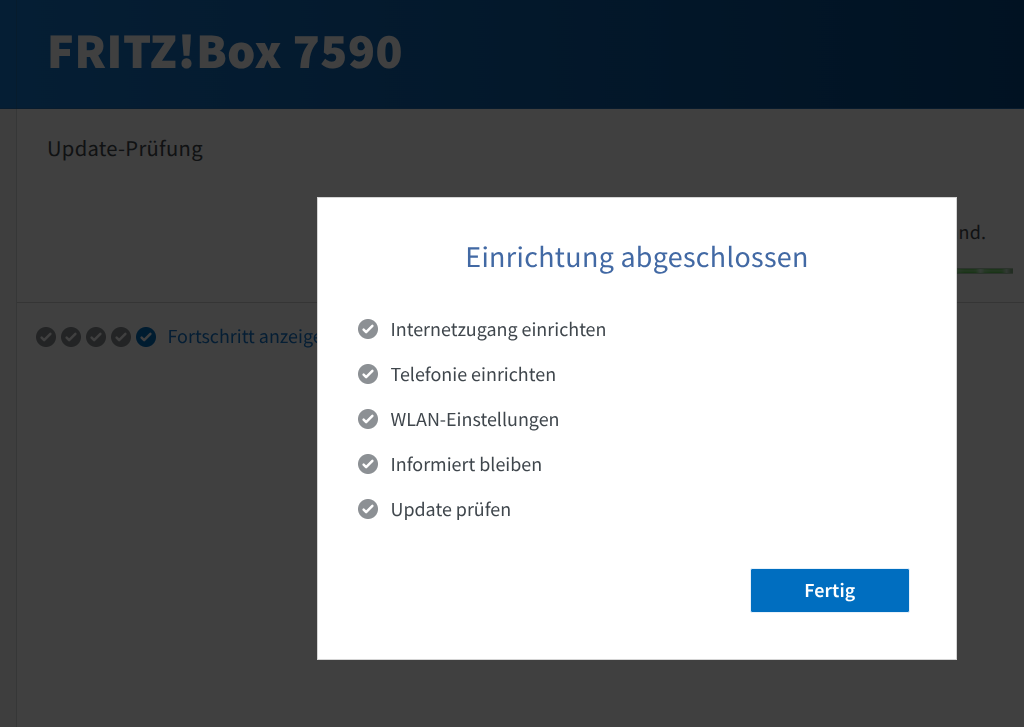Select the Telefonie einrichten list entry
Image resolution: width=1024 pixels, height=727 pixels.
(x=473, y=374)
